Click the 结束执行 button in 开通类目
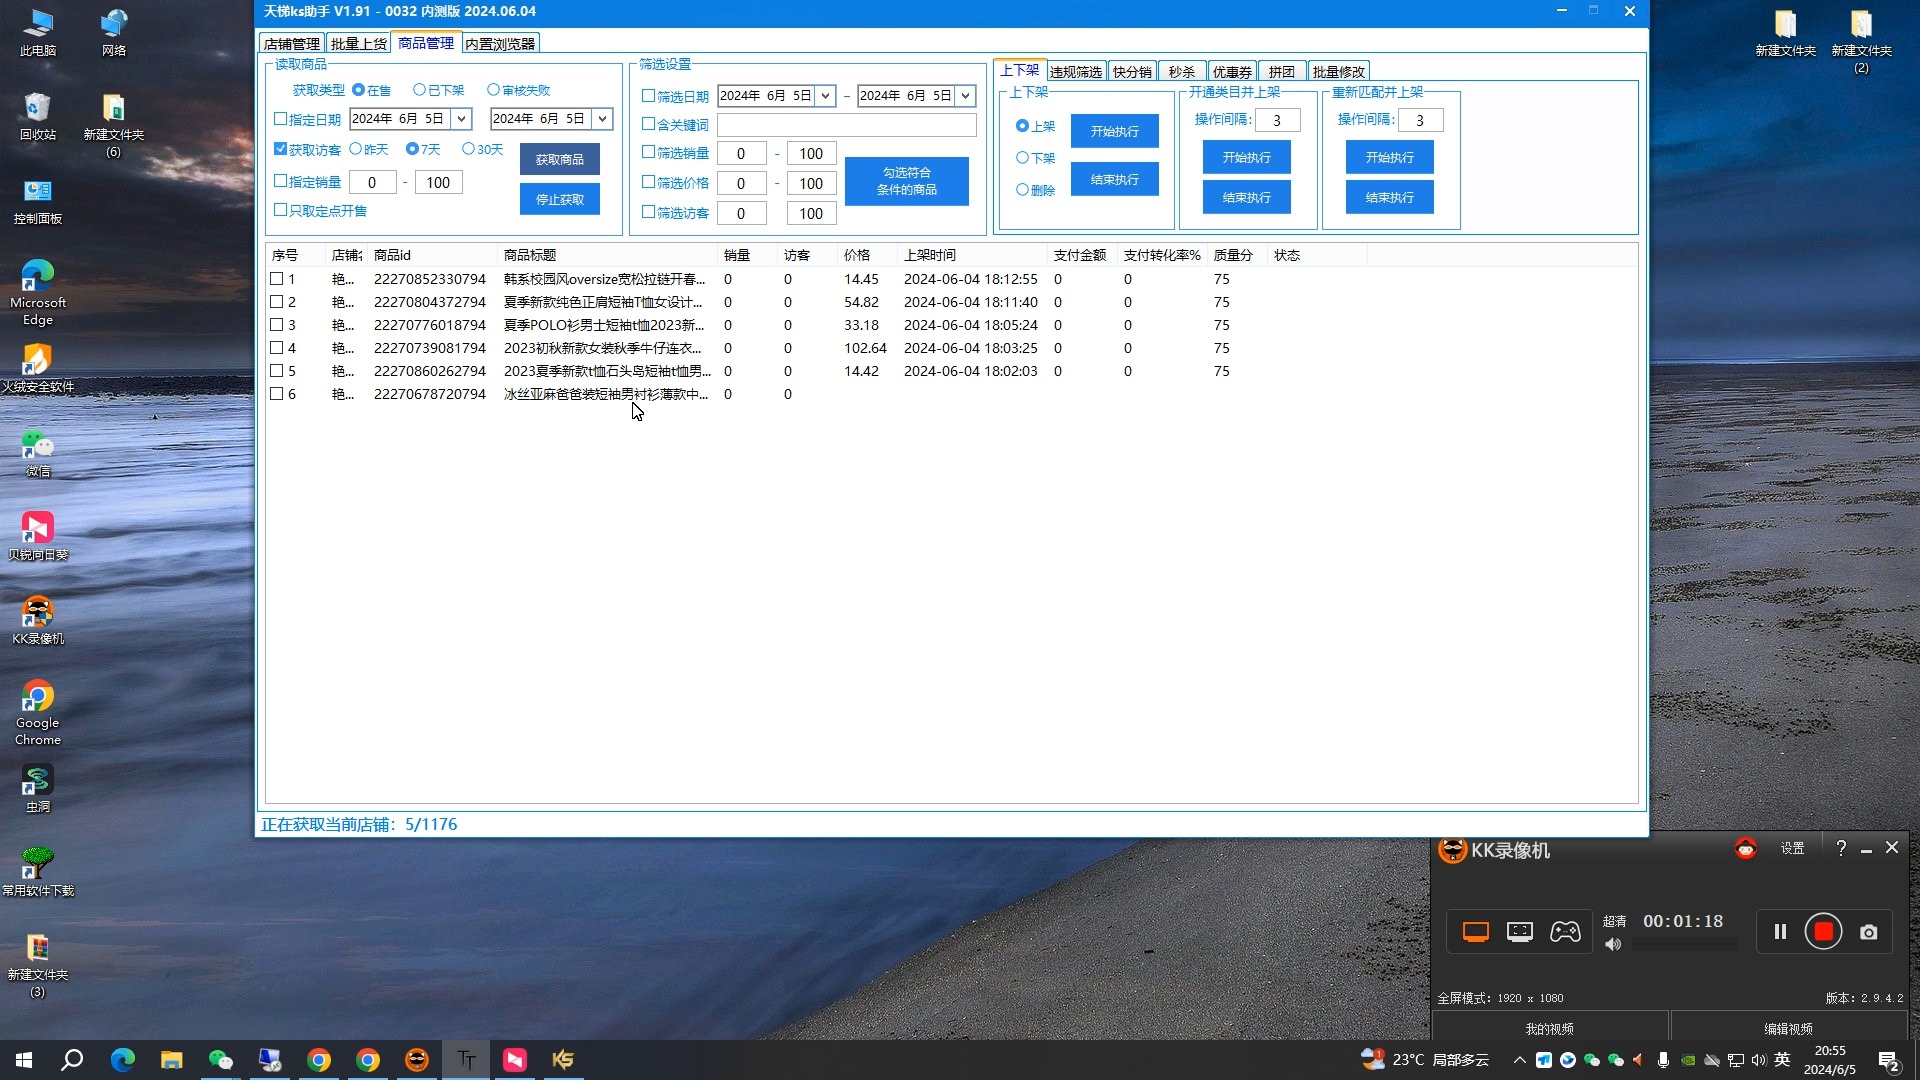Screen dimensions: 1920x1080 (x=1247, y=196)
